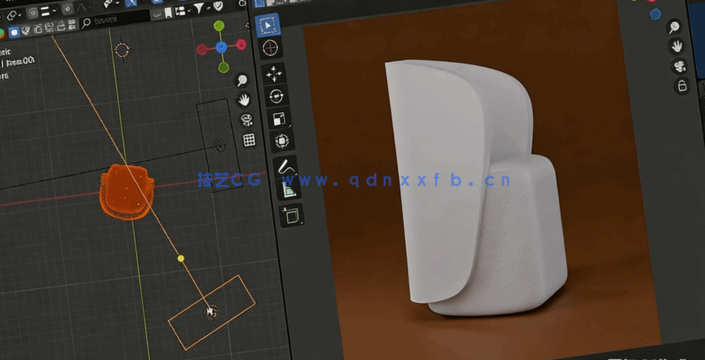Open display mode dropdown next to bookmark

[x=183, y=10]
